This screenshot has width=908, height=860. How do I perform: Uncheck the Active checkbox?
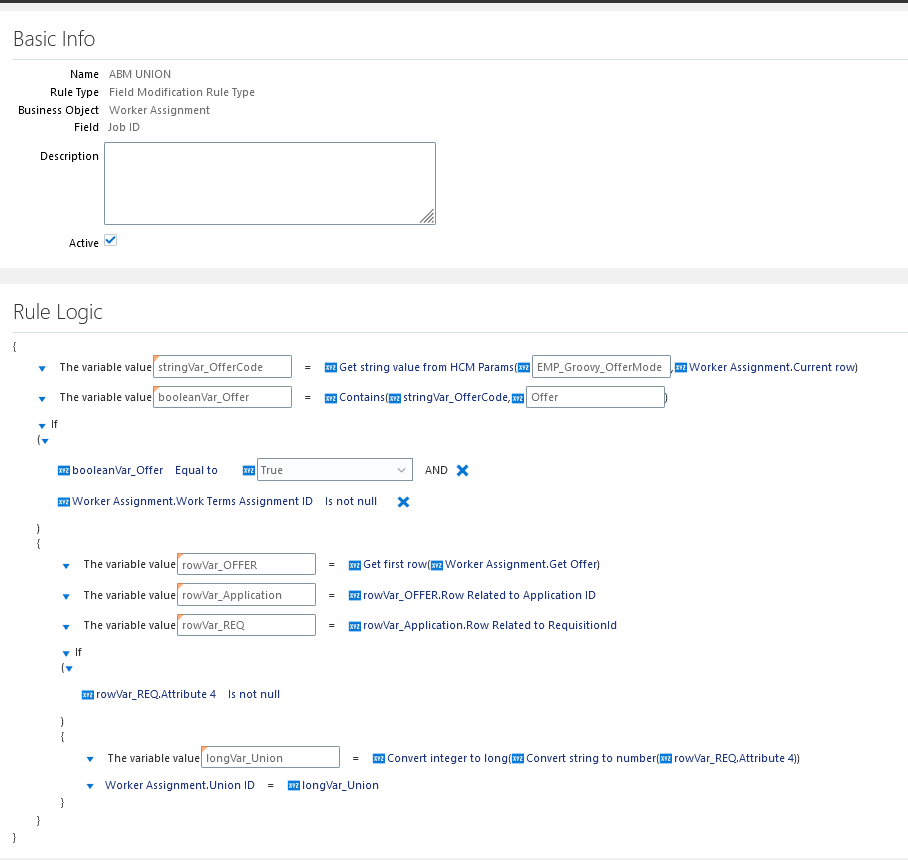111,240
